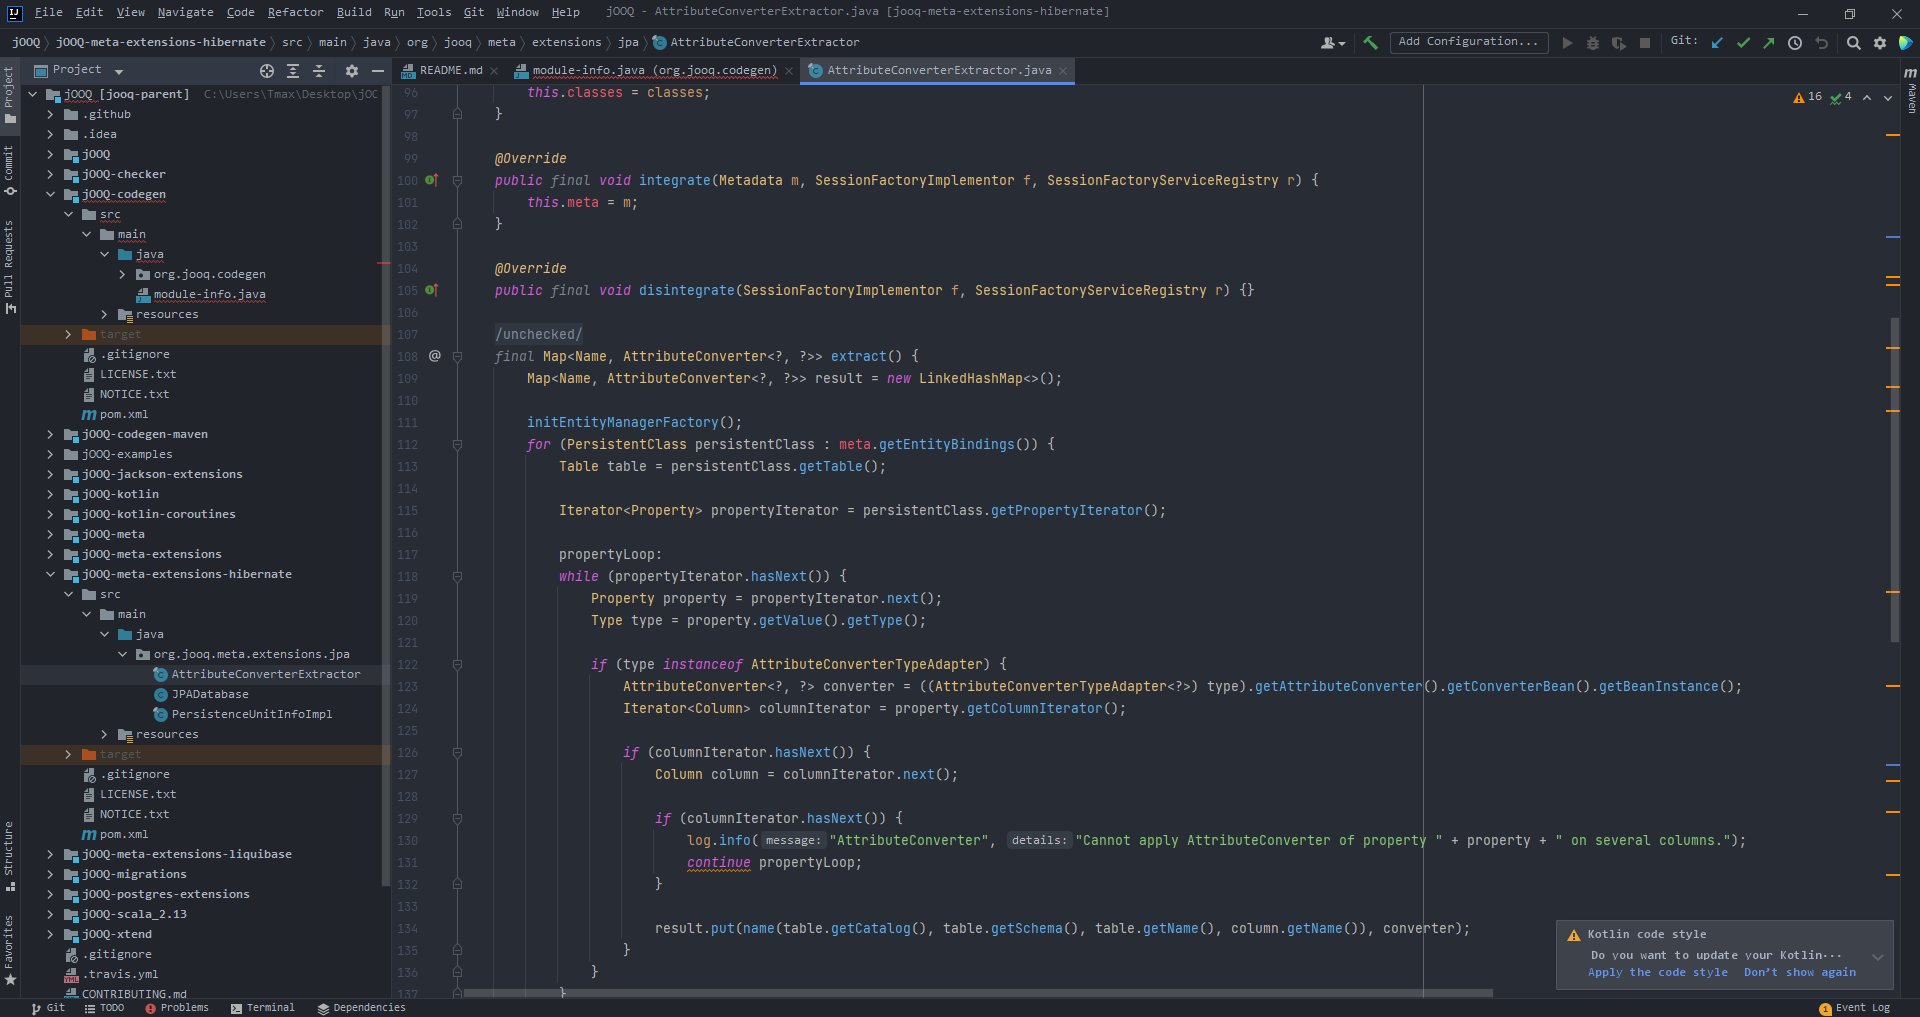
Task: Click Git Update Project blue arrow
Action: (1717, 43)
